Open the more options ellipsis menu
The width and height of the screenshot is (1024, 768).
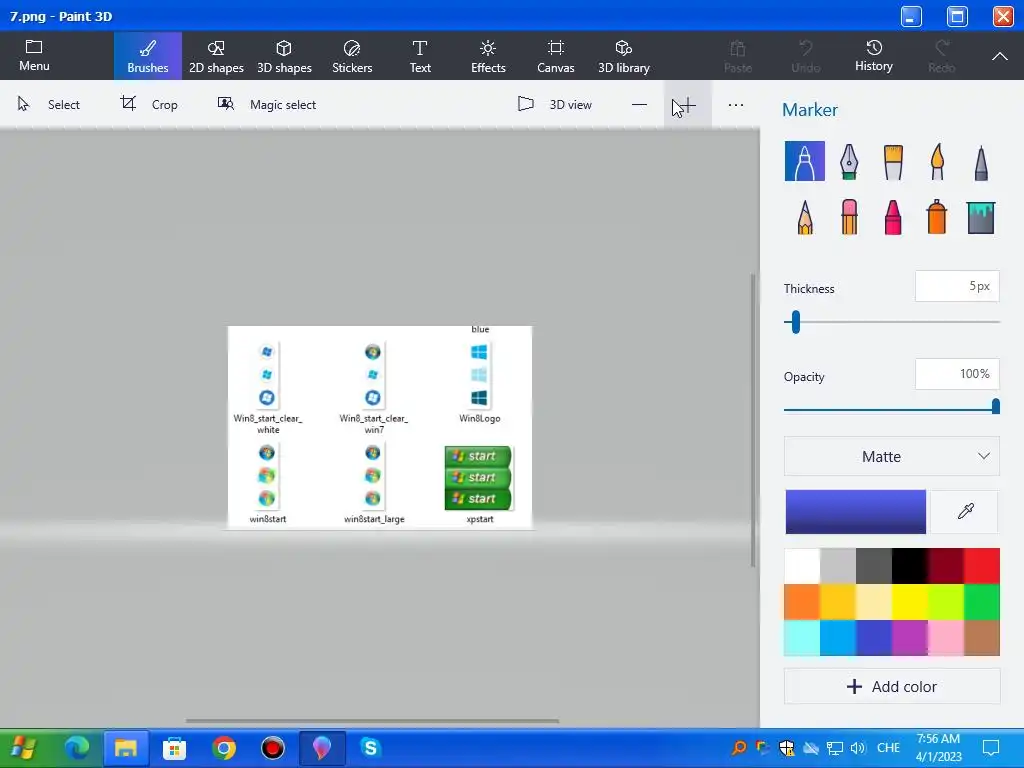pyautogui.click(x=736, y=104)
